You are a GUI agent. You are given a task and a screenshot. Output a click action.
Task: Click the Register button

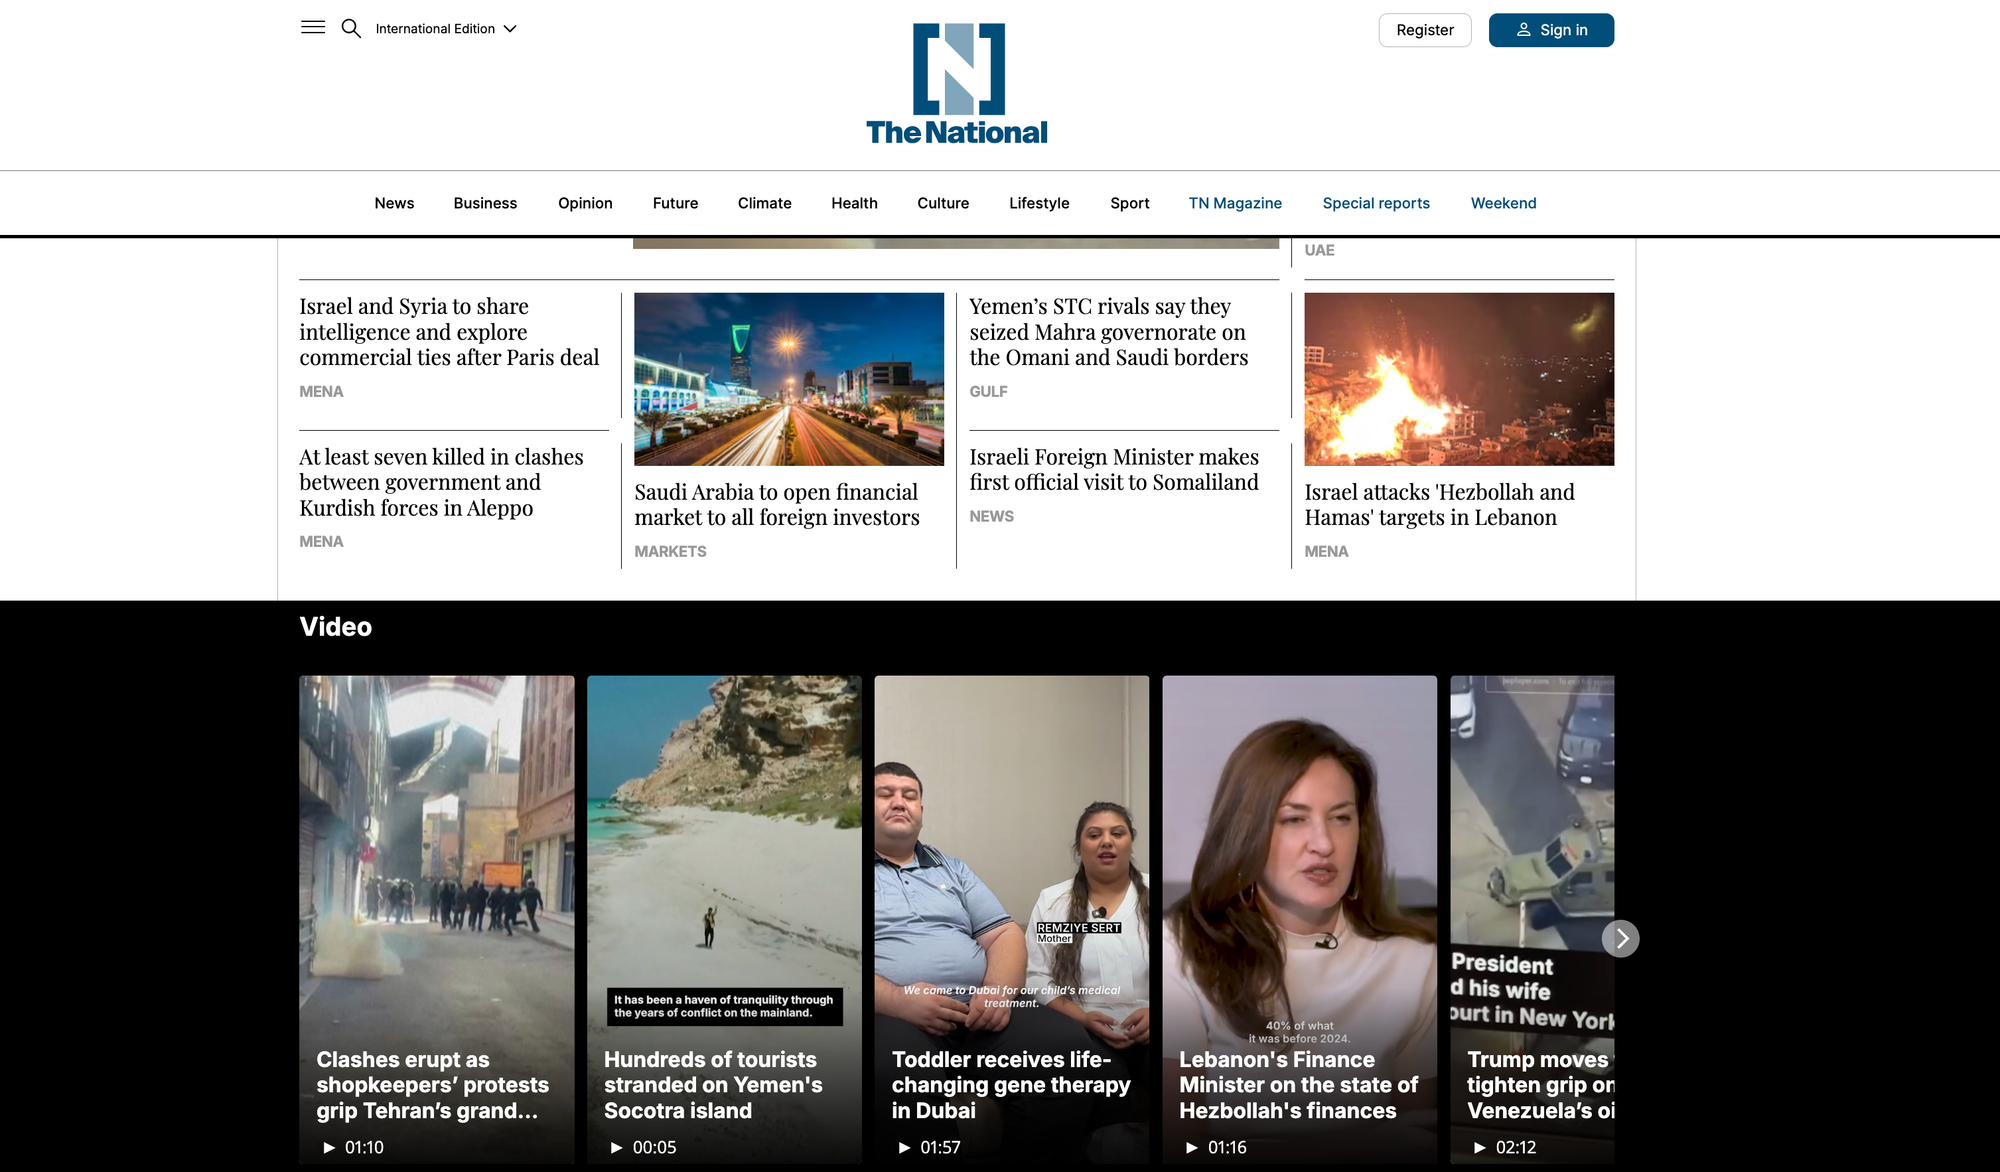point(1425,30)
